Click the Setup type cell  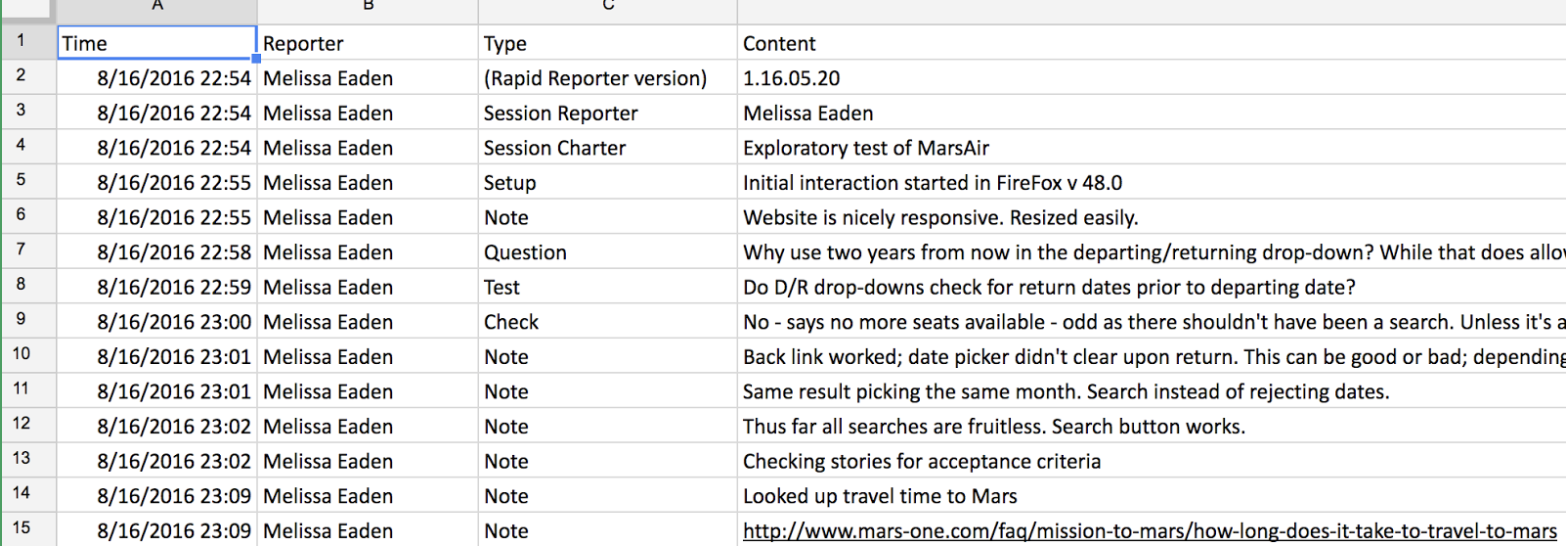[x=608, y=183]
